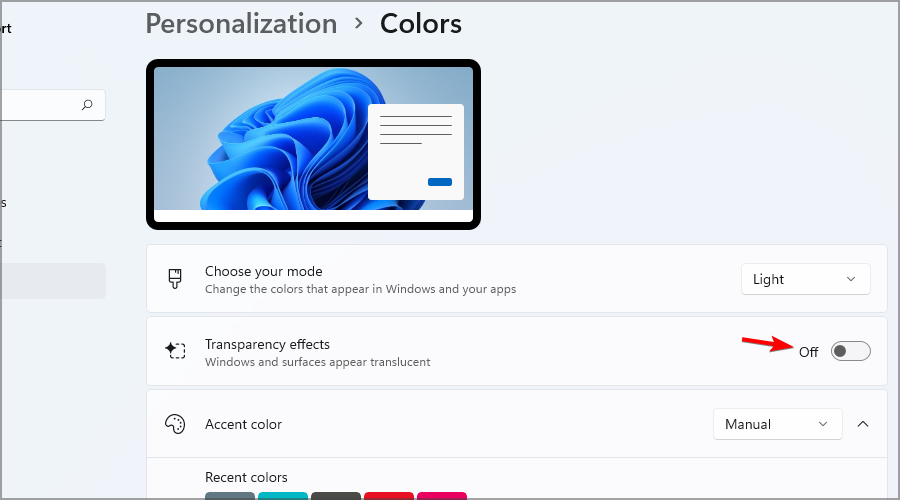The image size is (900, 500).
Task: Click the sidebar settings search field
Action: 53,105
